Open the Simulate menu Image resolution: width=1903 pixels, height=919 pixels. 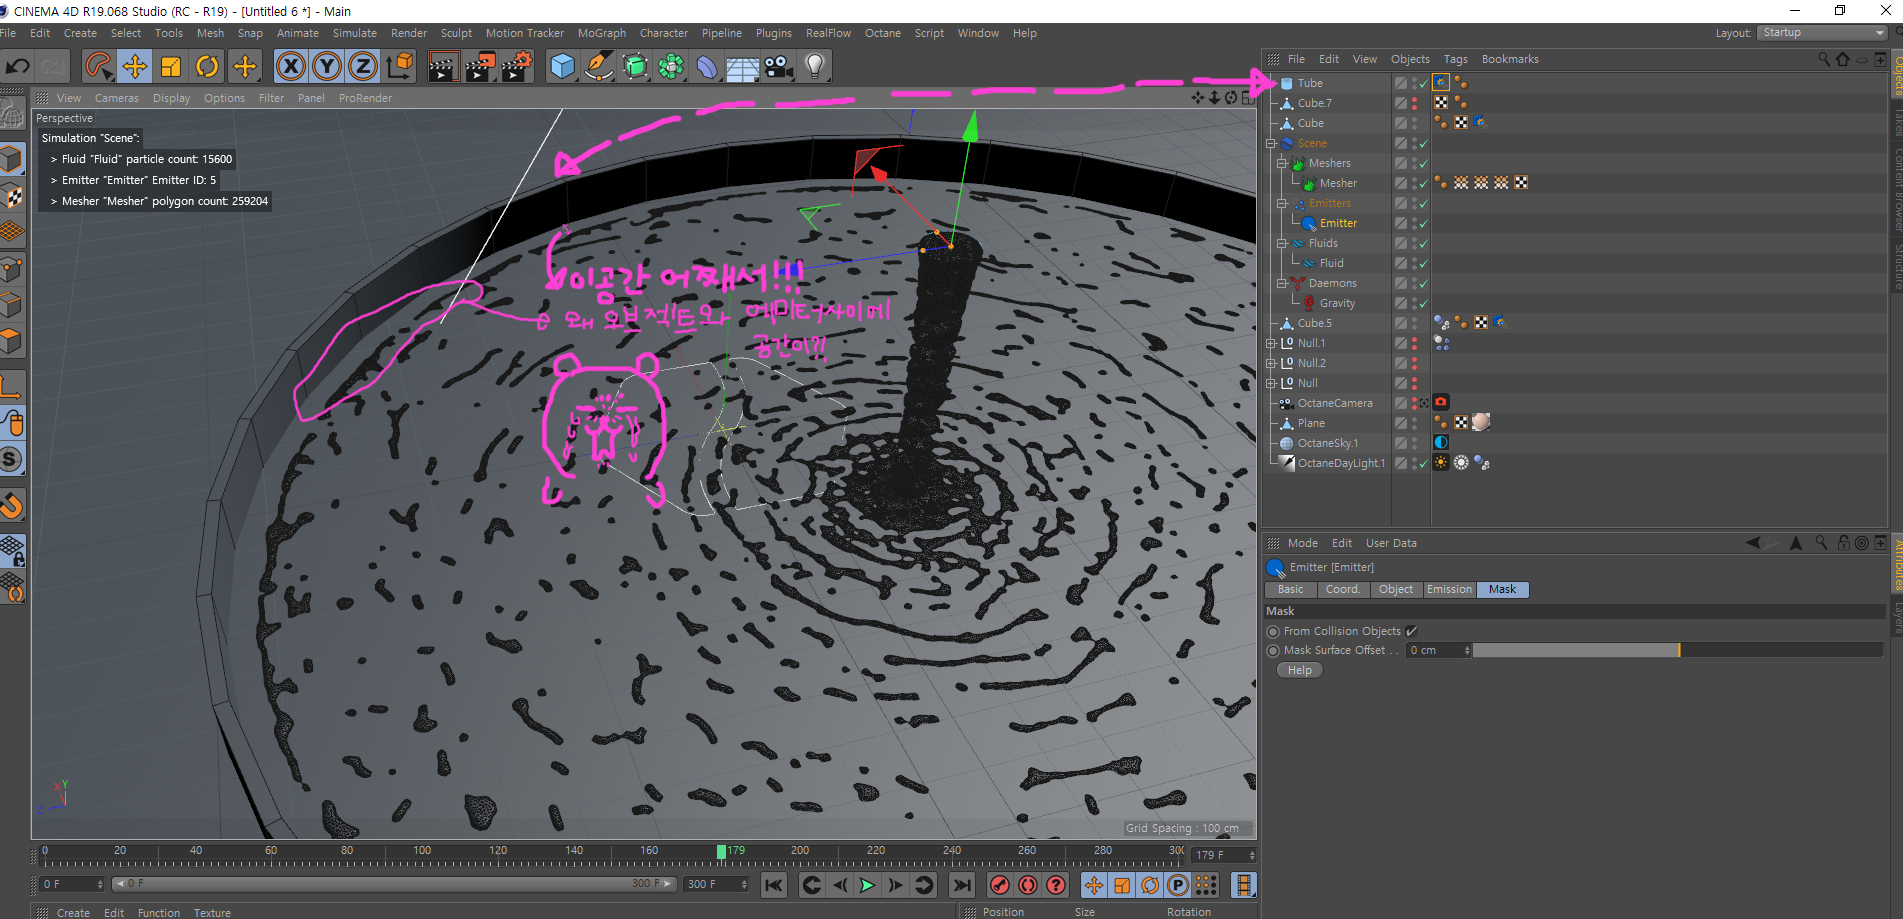354,33
